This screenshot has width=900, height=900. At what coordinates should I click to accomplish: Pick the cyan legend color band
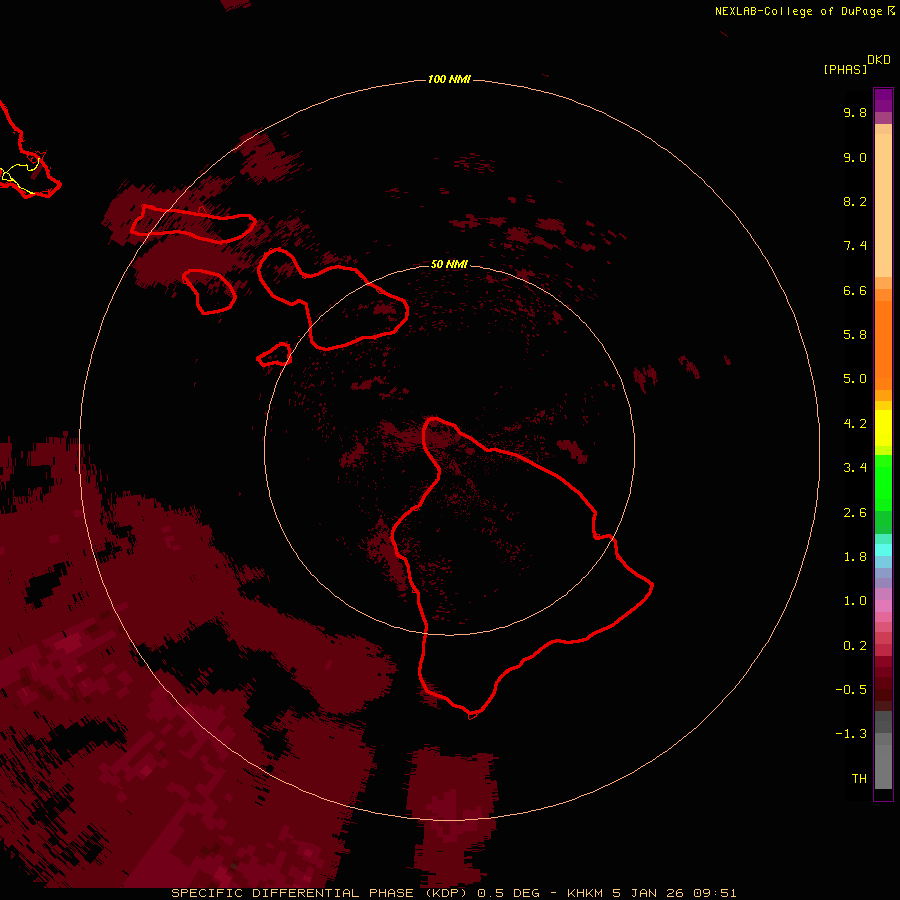[x=883, y=550]
